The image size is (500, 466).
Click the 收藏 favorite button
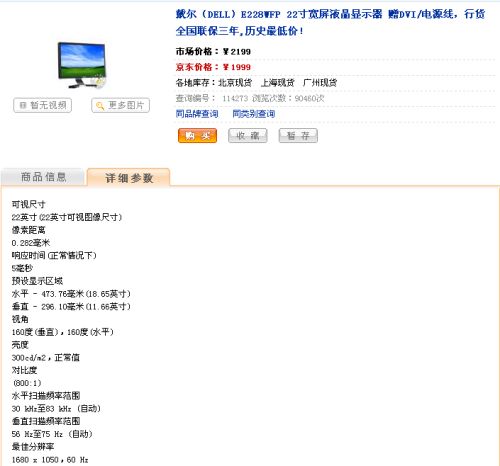click(248, 136)
